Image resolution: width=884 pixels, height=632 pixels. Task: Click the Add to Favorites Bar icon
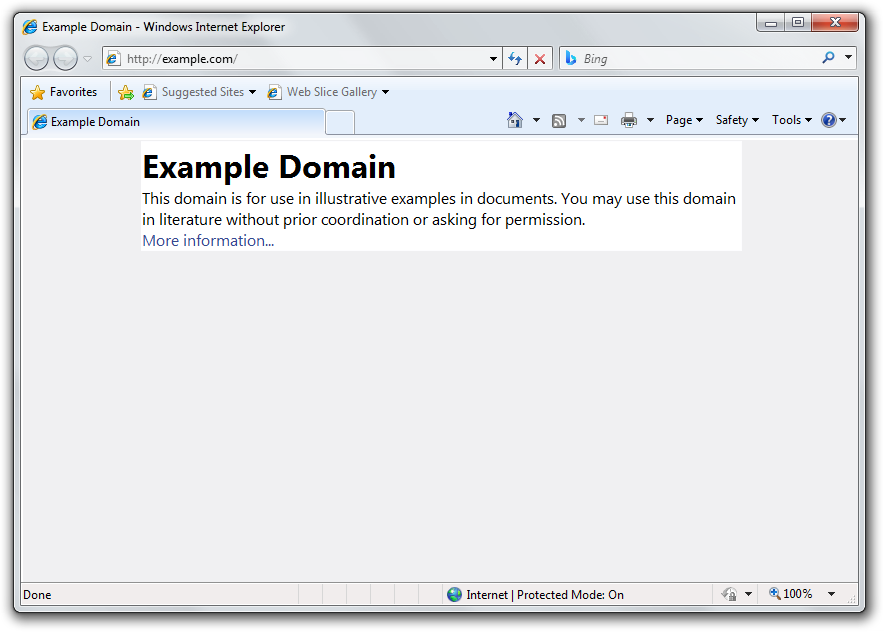pos(126,92)
